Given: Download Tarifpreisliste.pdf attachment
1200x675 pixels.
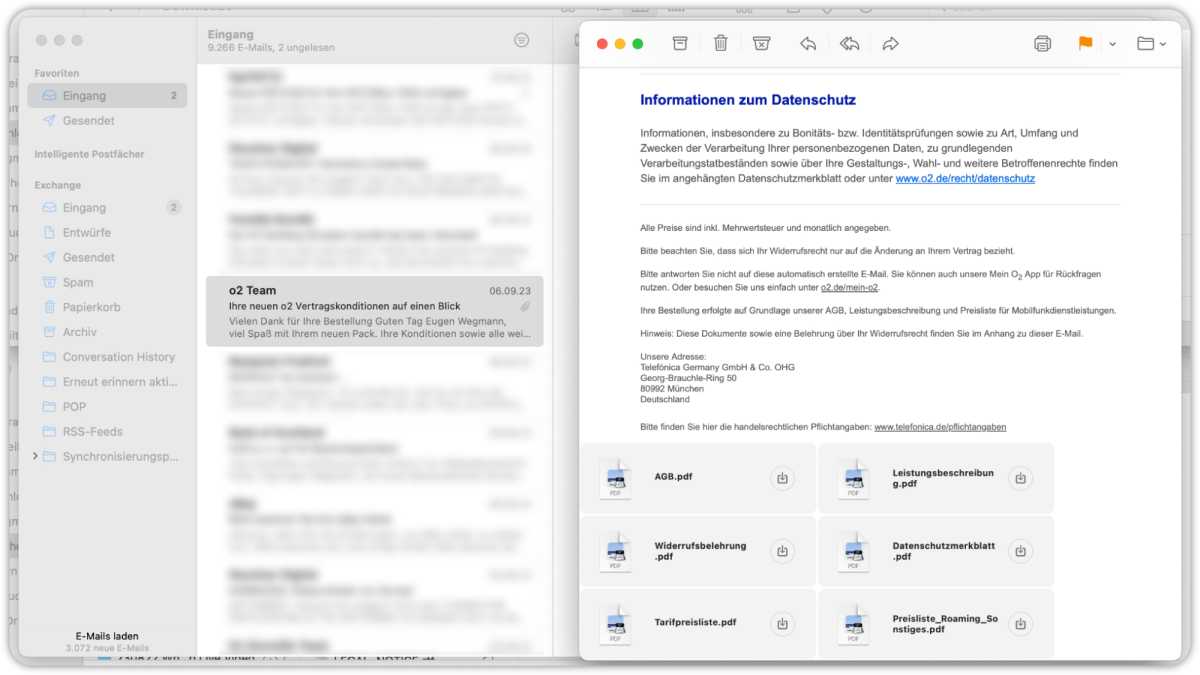Looking at the screenshot, I should (782, 623).
